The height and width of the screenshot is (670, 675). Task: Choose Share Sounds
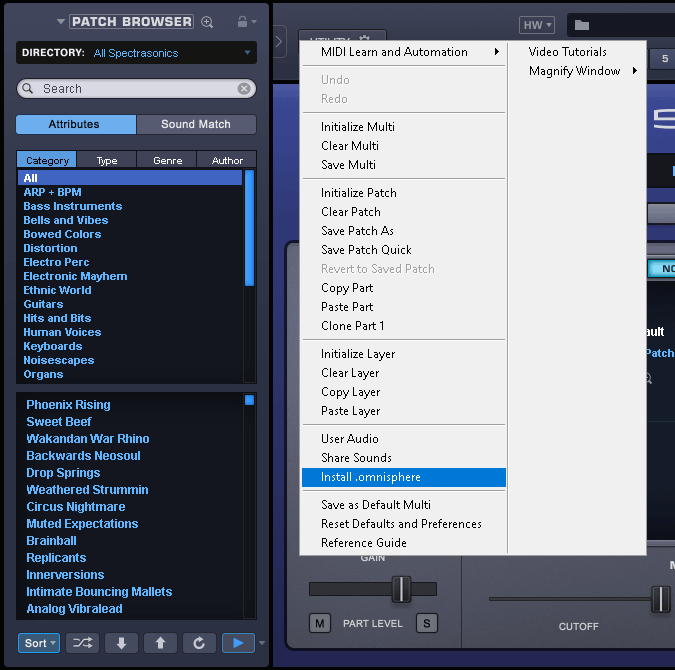point(404,458)
